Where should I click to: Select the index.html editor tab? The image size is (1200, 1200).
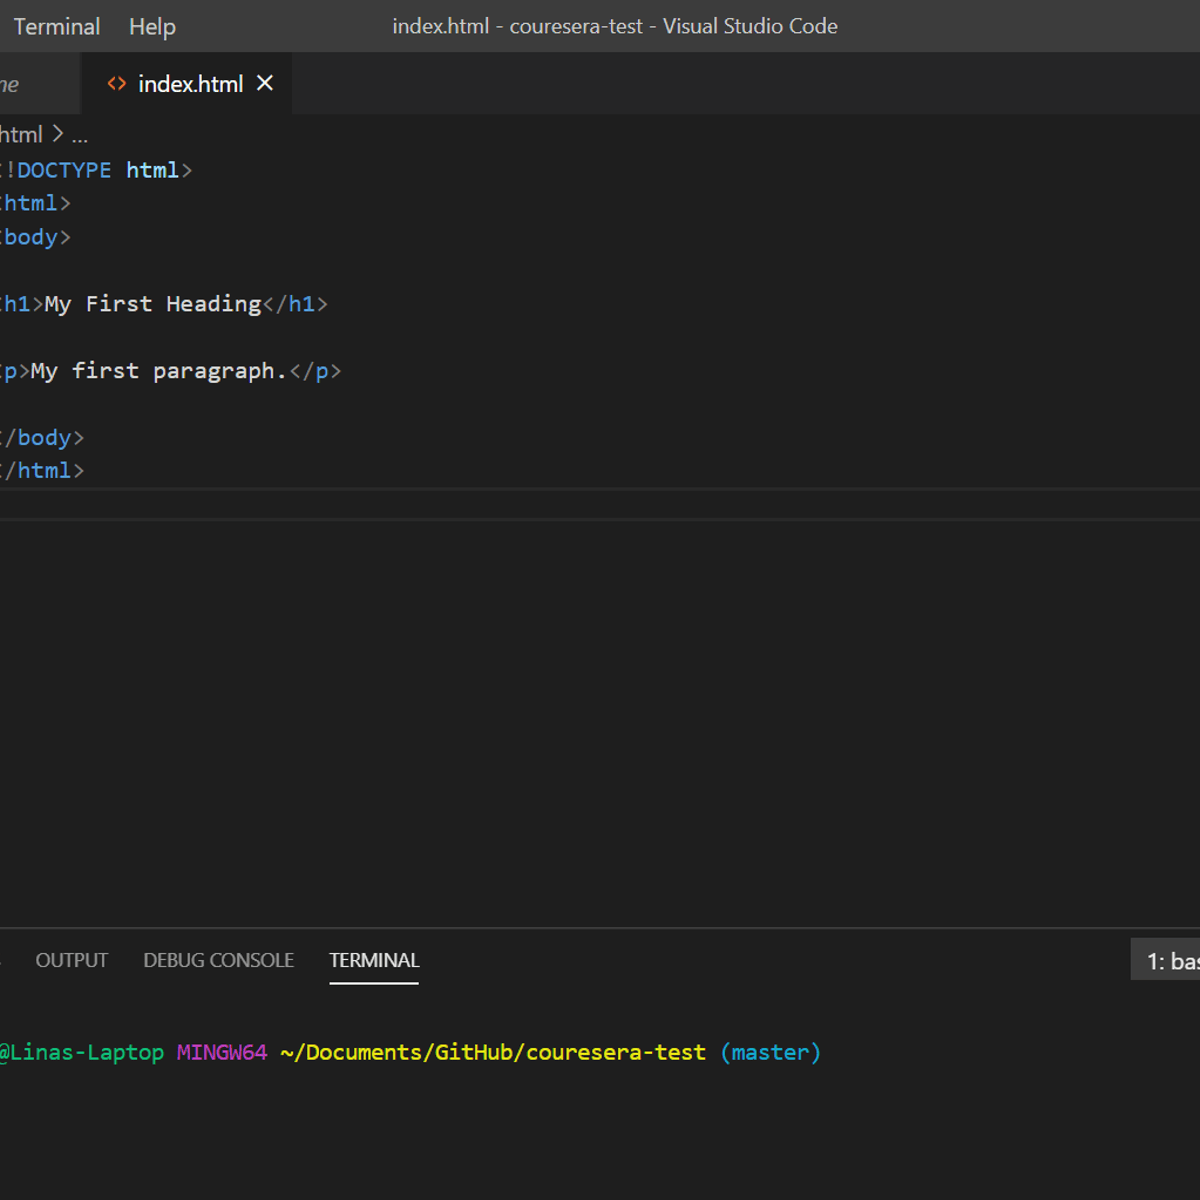[x=190, y=83]
